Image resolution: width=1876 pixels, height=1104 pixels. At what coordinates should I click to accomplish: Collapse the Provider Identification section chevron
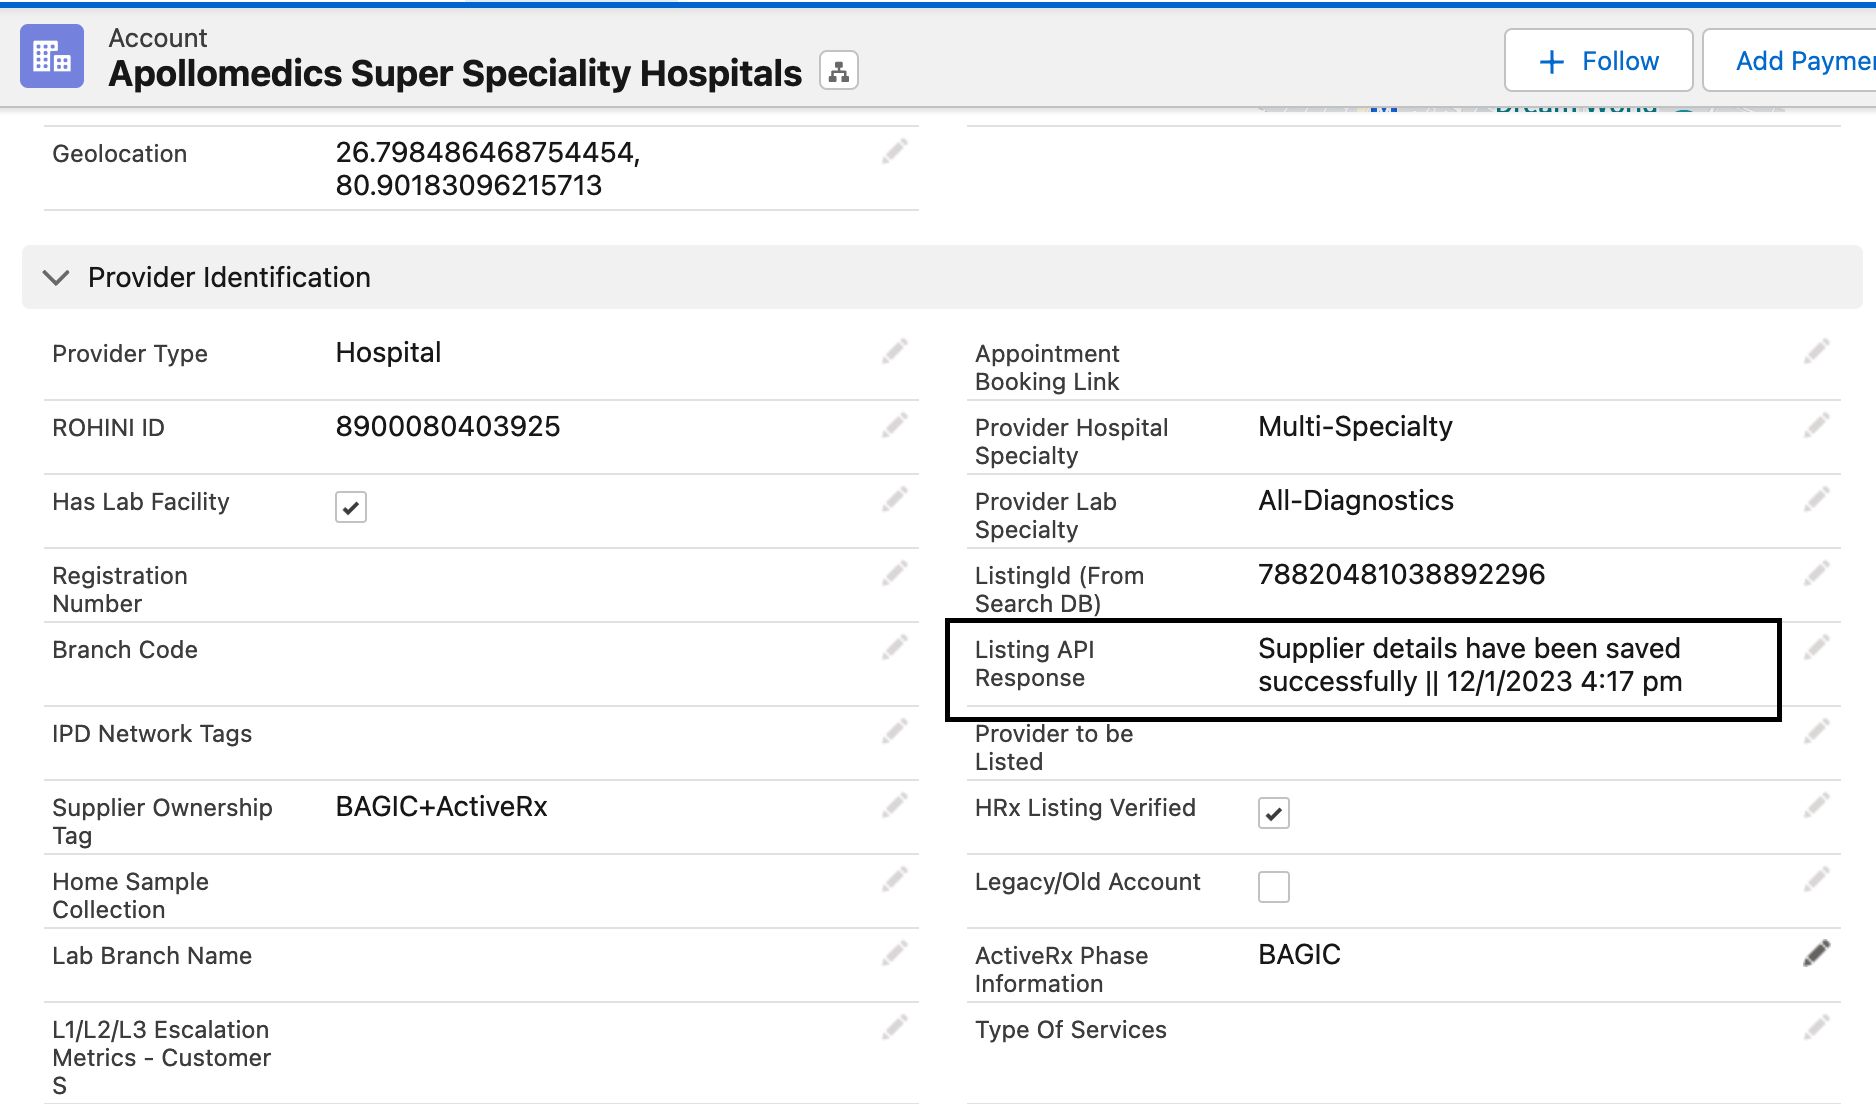[x=57, y=277]
